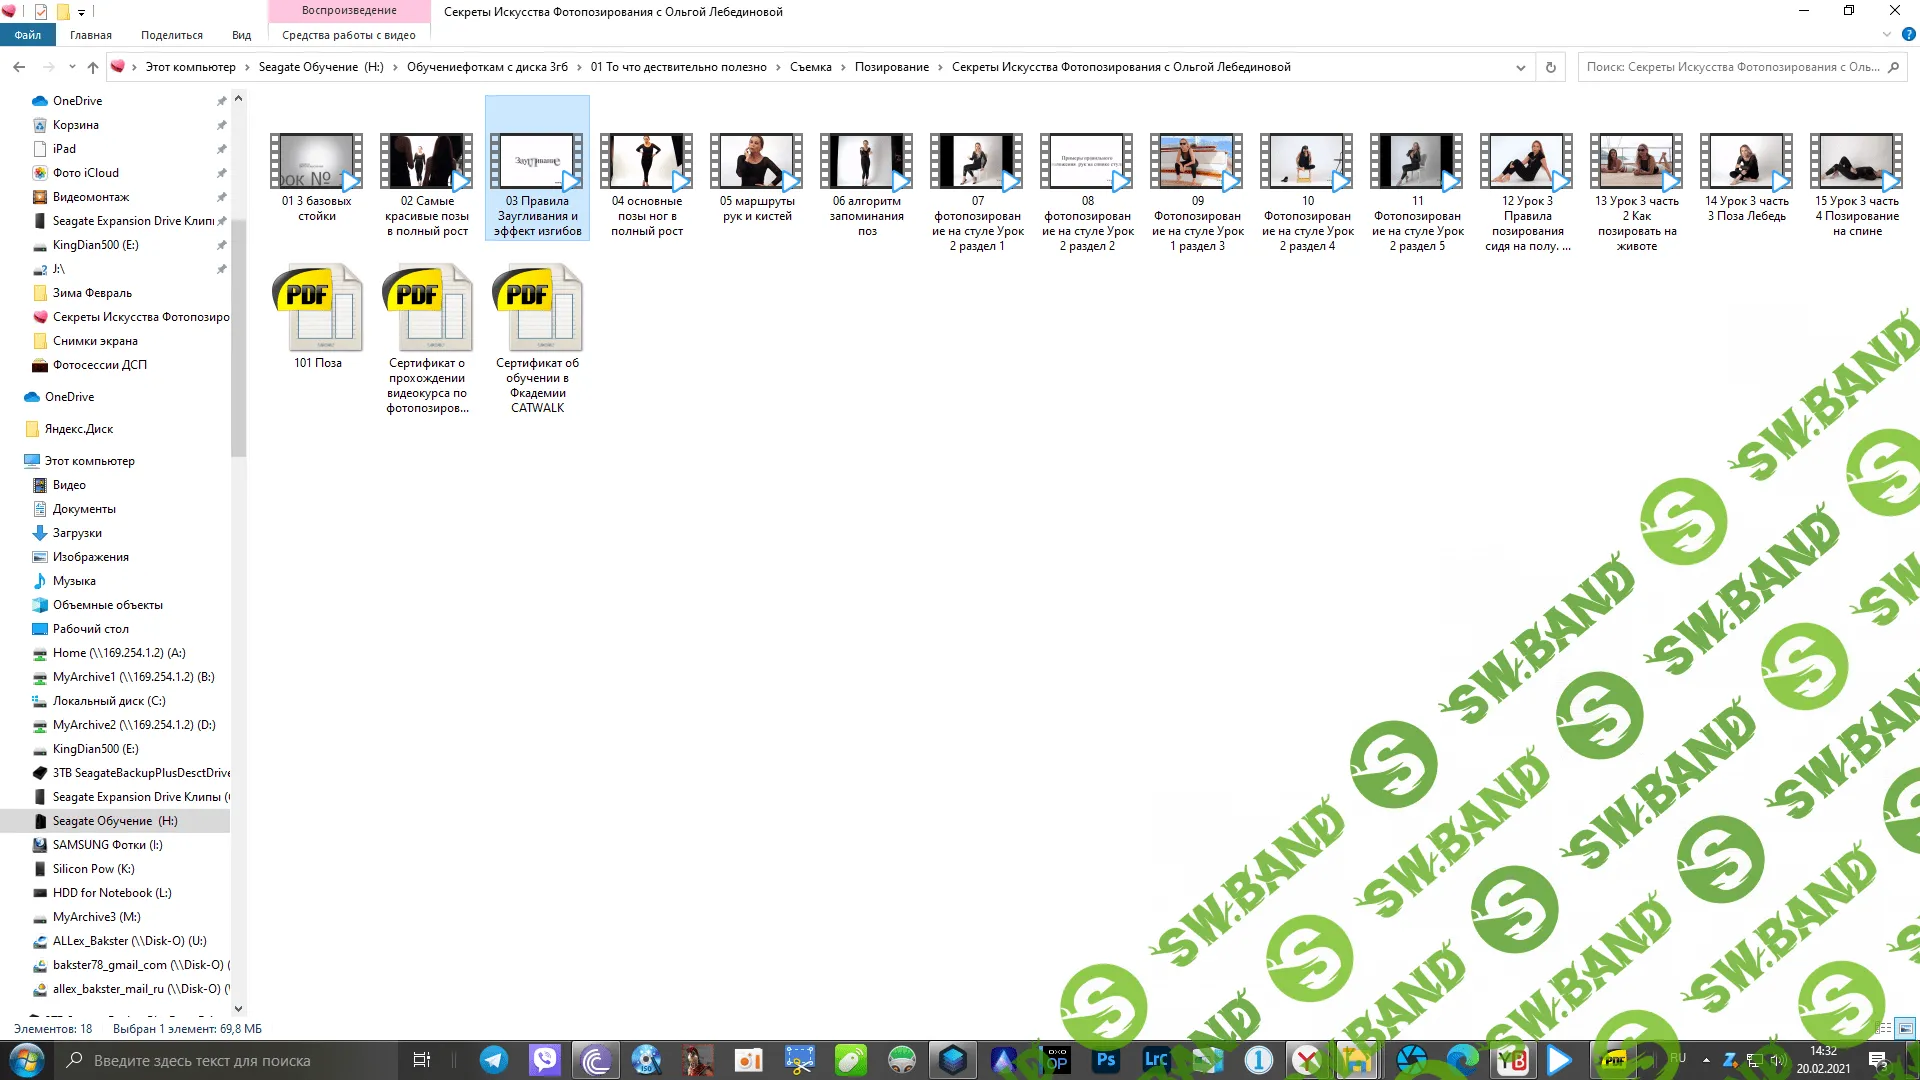This screenshot has height=1080, width=1920.
Task: Click Съемка in the breadcrumb path
Action: [x=810, y=67]
